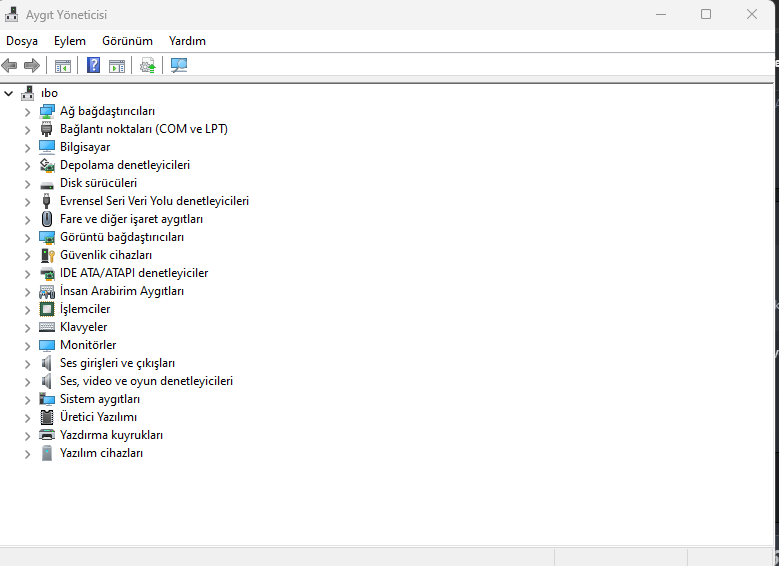Click the Bilgisayar monitor icon
The image size is (779, 566).
pos(47,147)
